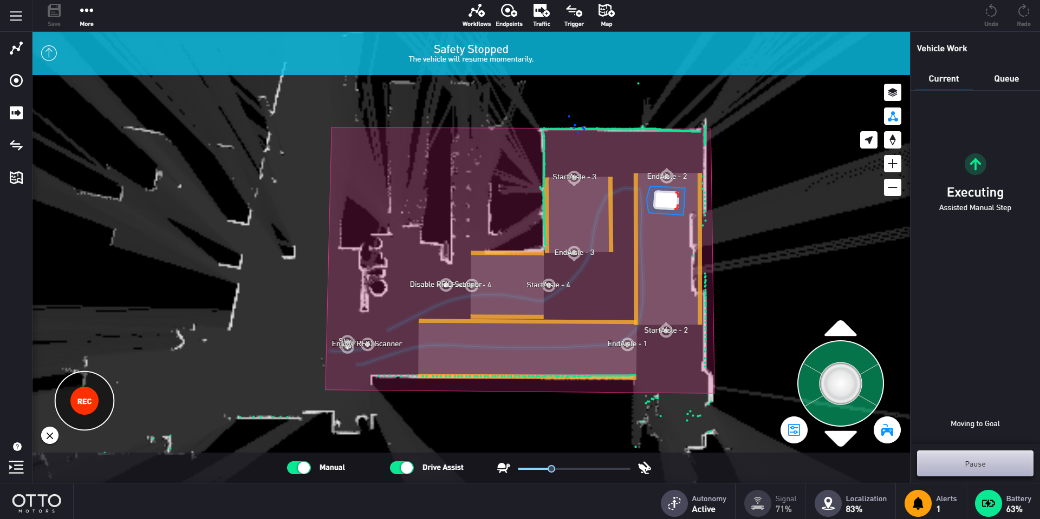
Task: Toggle the Manual switch
Action: (x=299, y=467)
